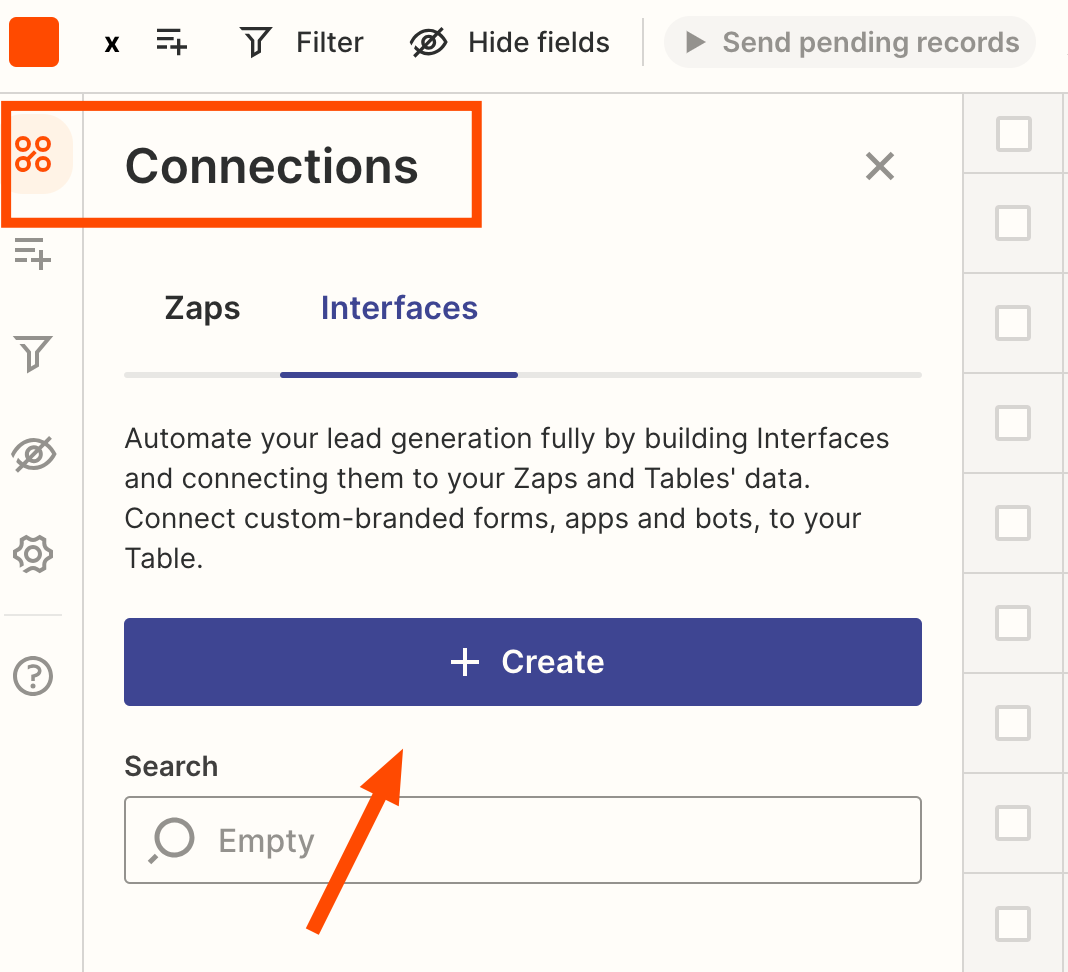Click Send pending records button
The width and height of the screenshot is (1068, 972).
coord(850,42)
